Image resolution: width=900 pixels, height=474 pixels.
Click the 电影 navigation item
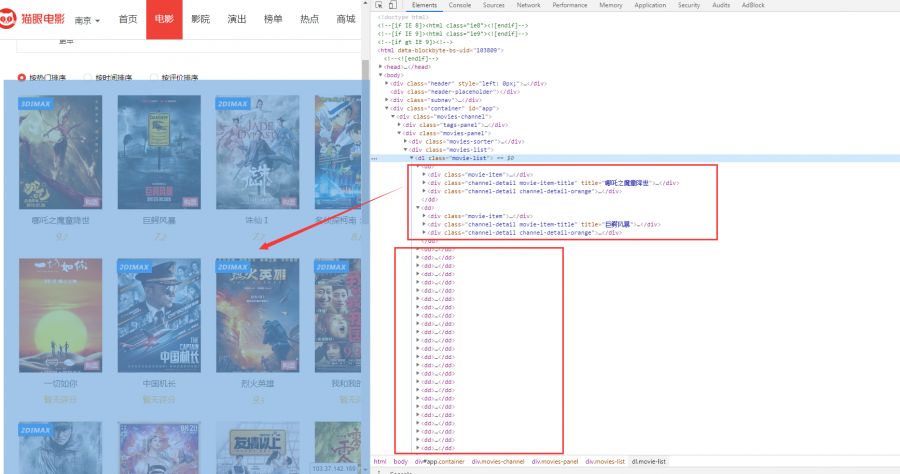pos(164,19)
